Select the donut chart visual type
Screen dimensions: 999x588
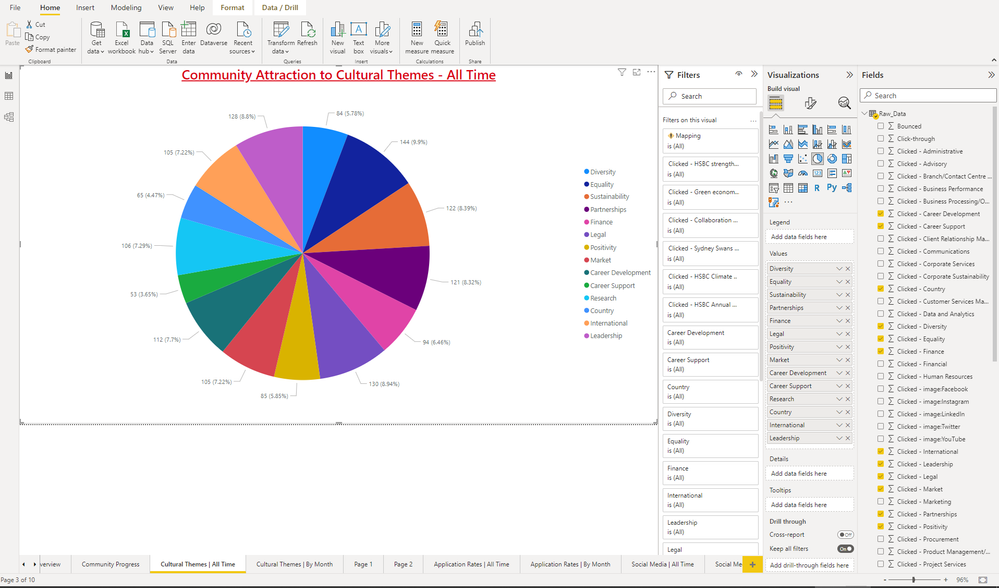pyautogui.click(x=832, y=159)
